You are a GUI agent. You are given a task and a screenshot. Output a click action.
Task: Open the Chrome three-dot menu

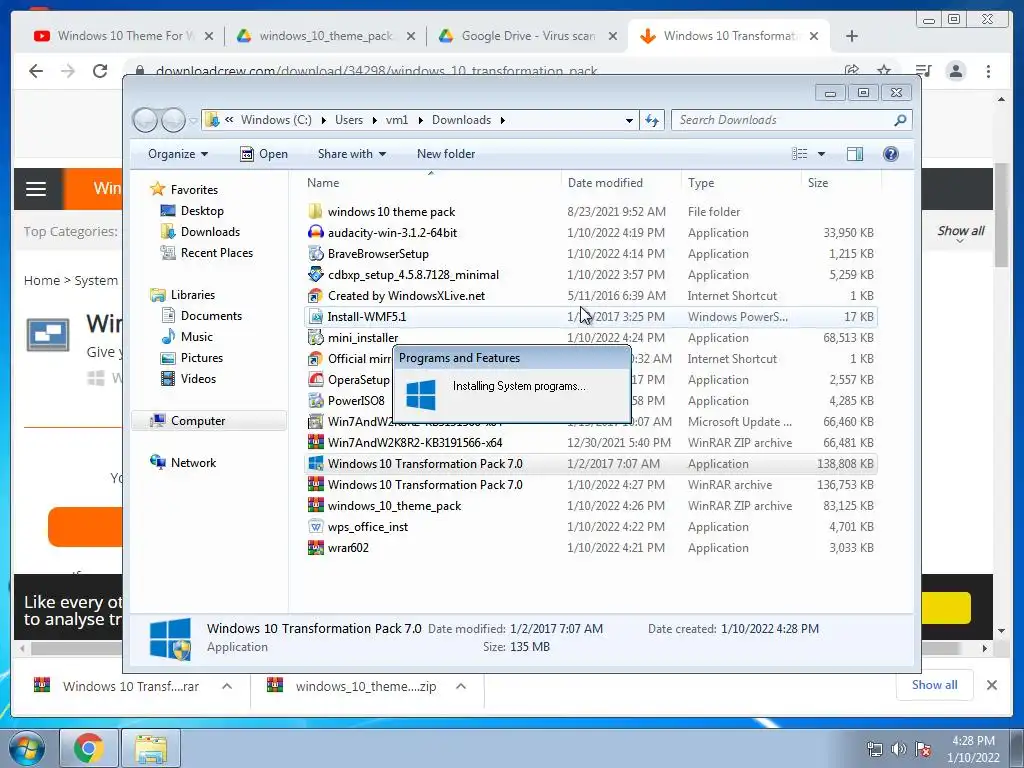tap(988, 71)
